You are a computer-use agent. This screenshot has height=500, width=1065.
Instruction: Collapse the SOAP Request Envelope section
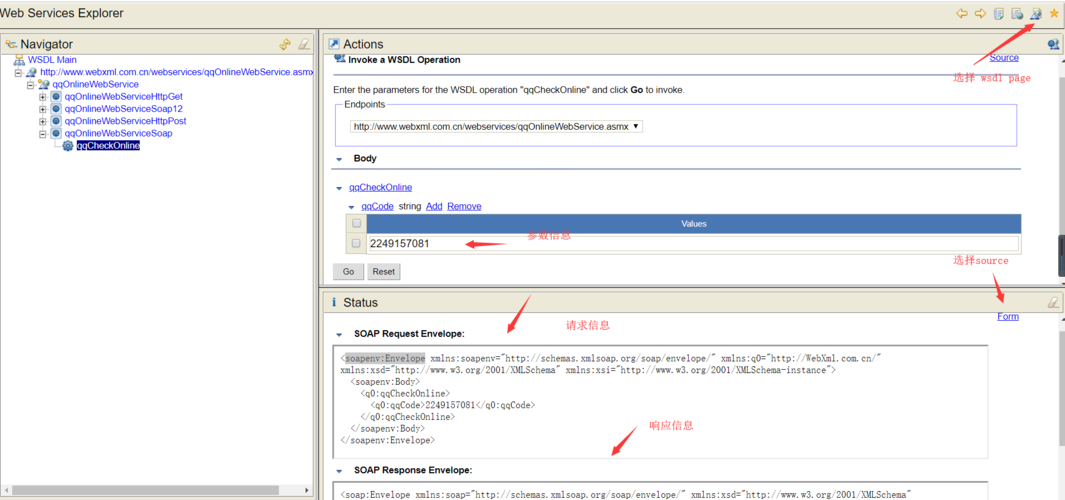pos(339,334)
